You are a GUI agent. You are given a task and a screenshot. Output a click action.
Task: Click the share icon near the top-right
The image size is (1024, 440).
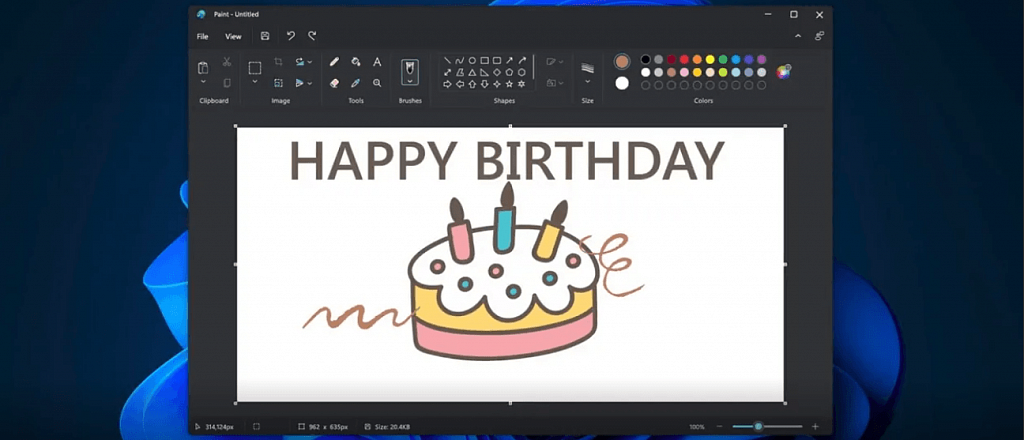point(819,36)
